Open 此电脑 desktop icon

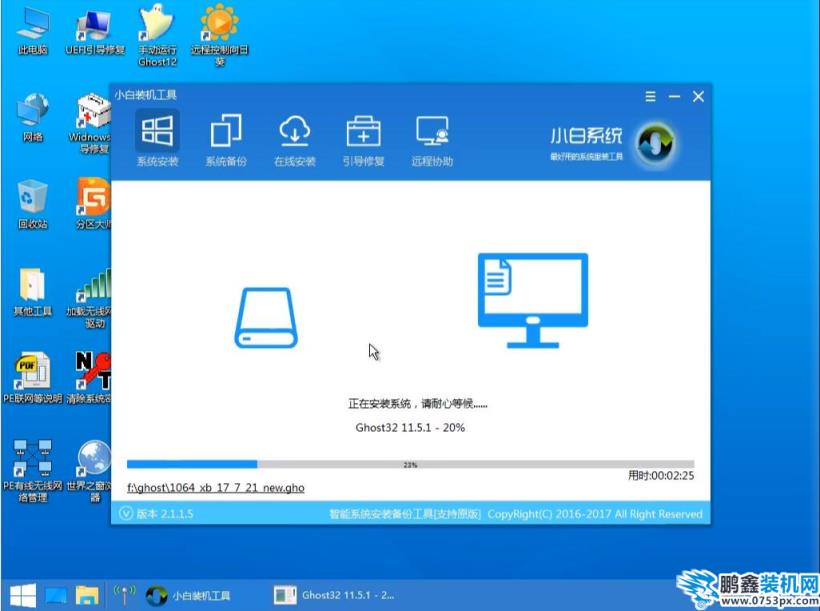pyautogui.click(x=32, y=31)
